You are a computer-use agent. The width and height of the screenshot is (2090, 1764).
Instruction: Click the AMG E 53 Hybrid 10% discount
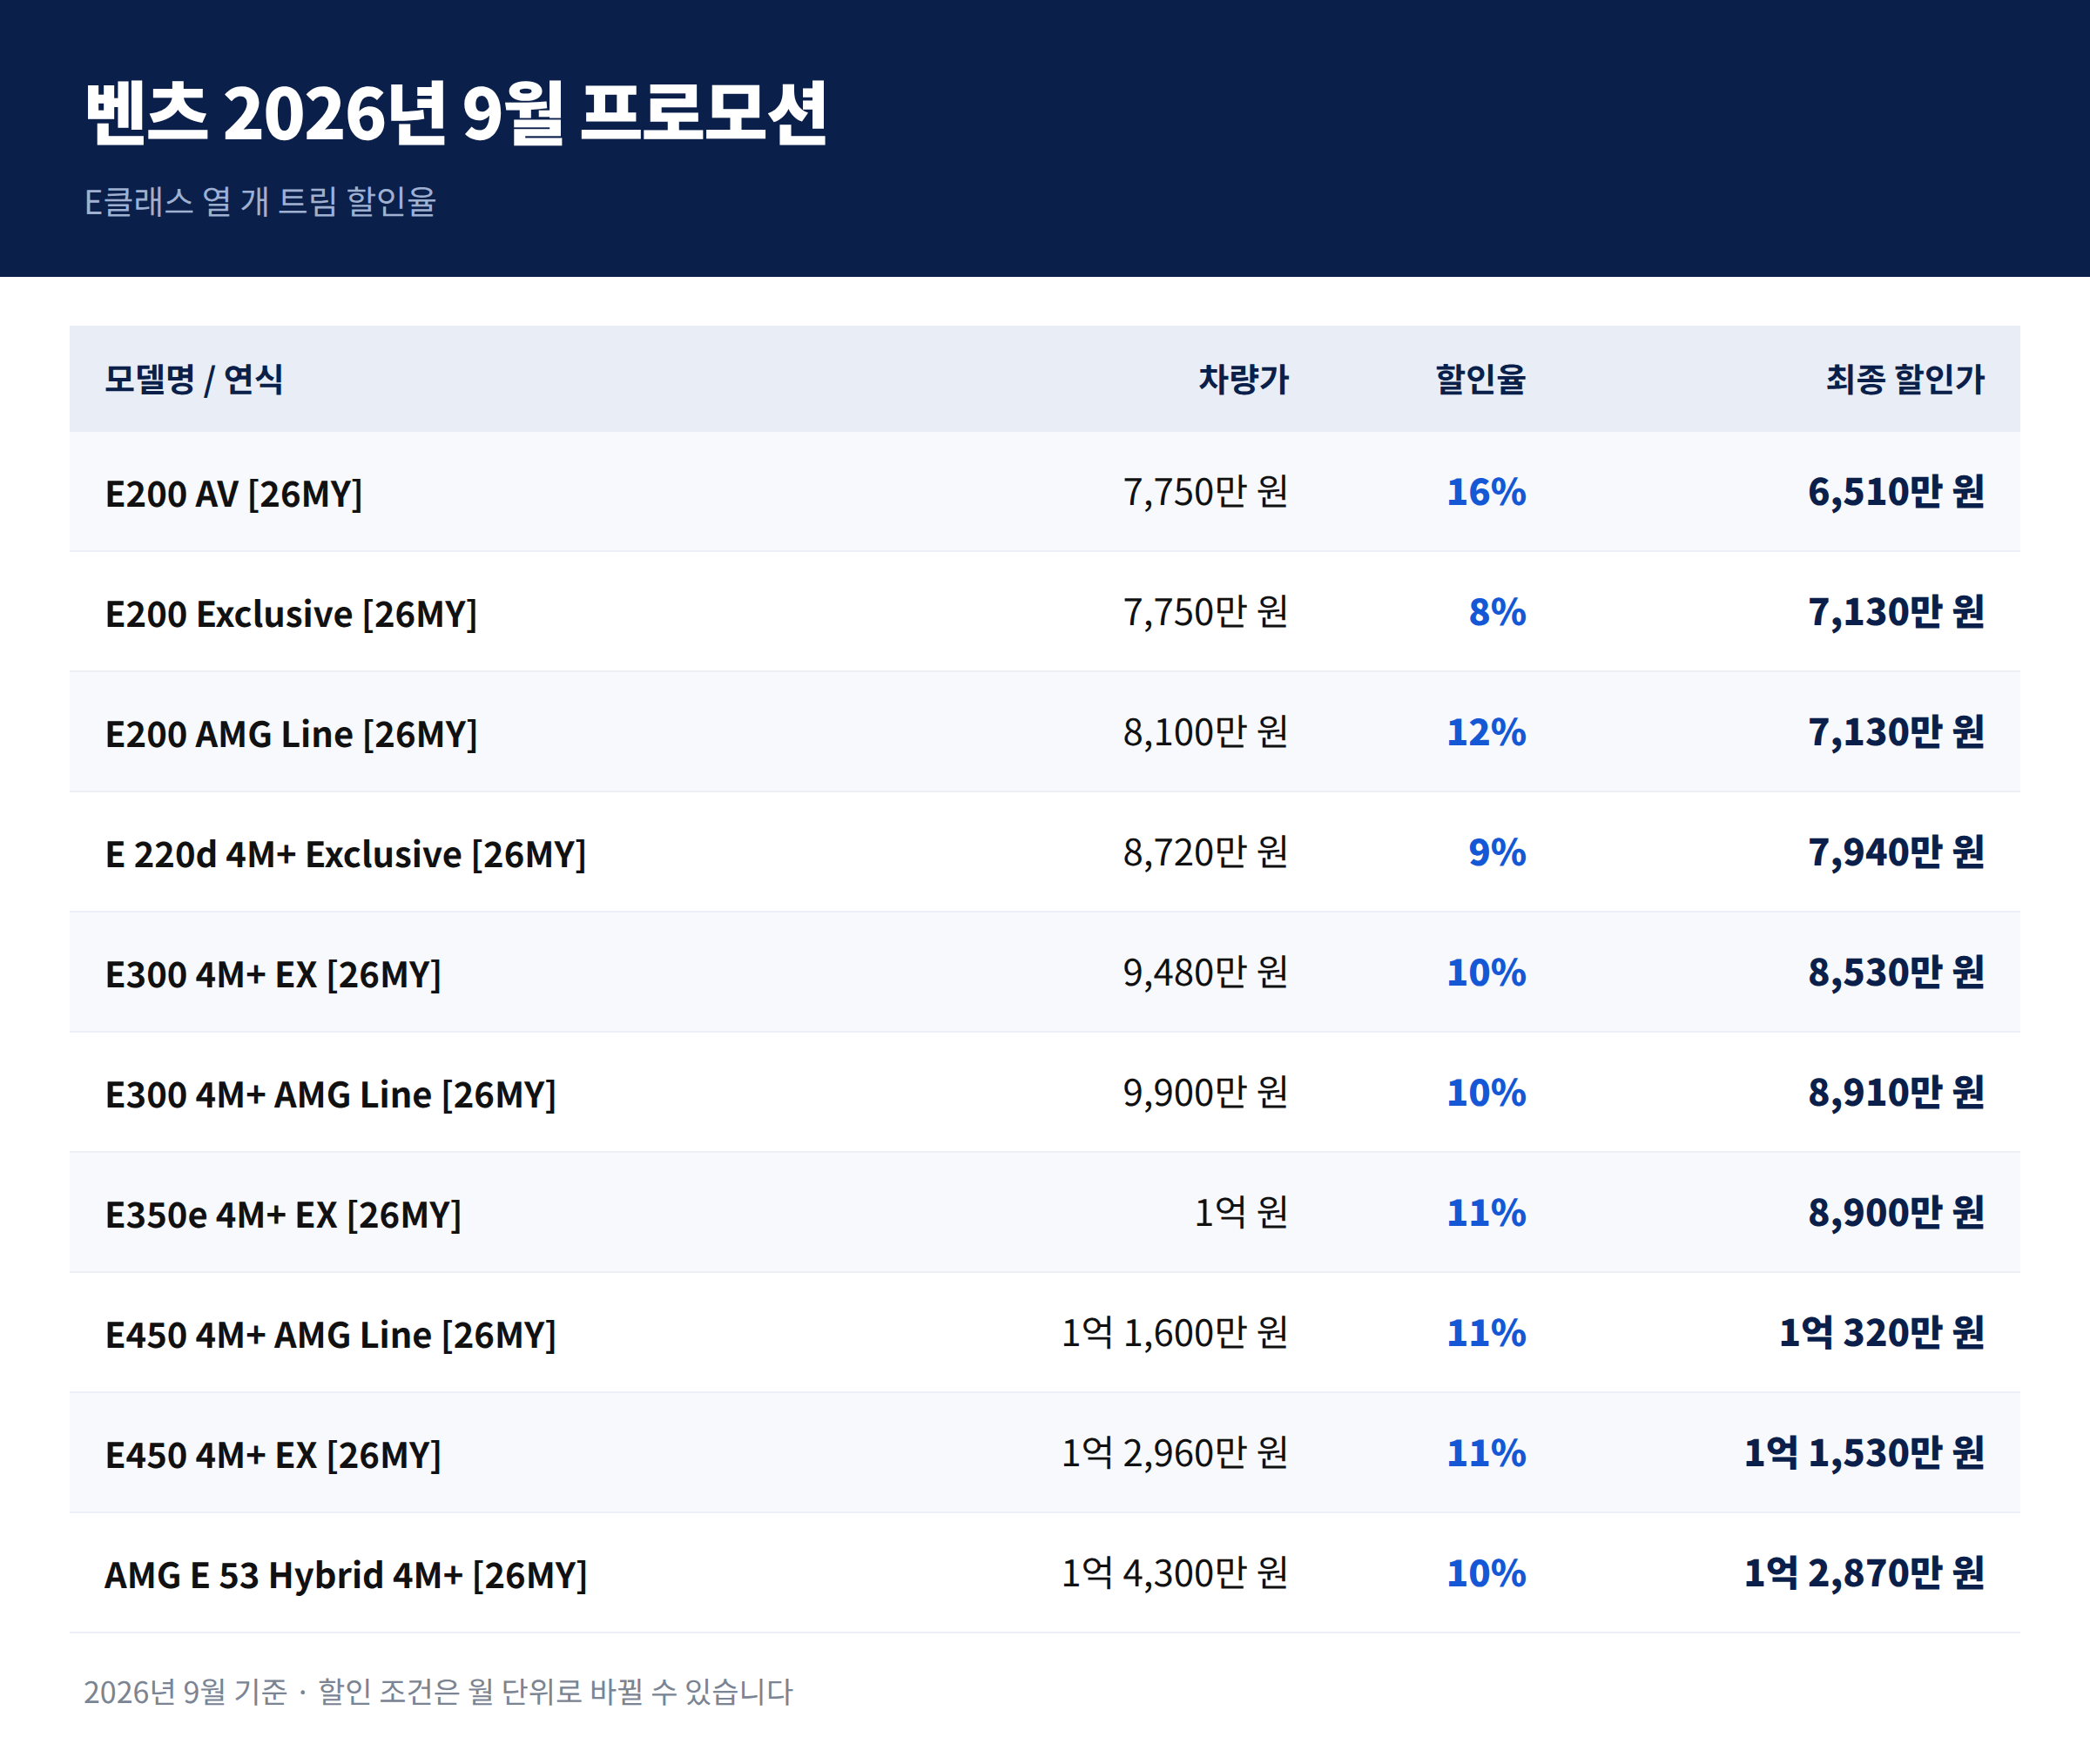pos(1486,1572)
